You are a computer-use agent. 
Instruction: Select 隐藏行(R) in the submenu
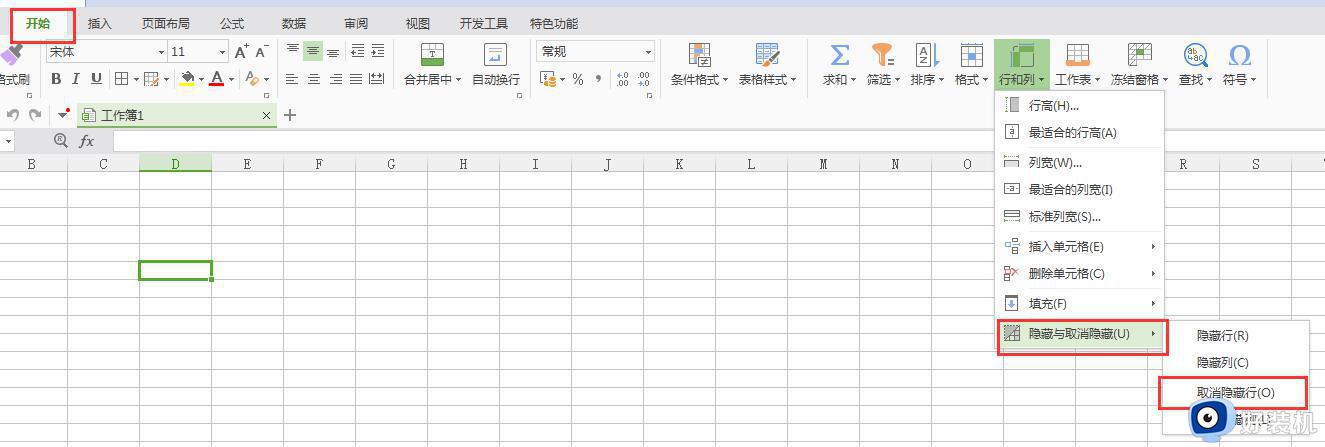point(1236,336)
